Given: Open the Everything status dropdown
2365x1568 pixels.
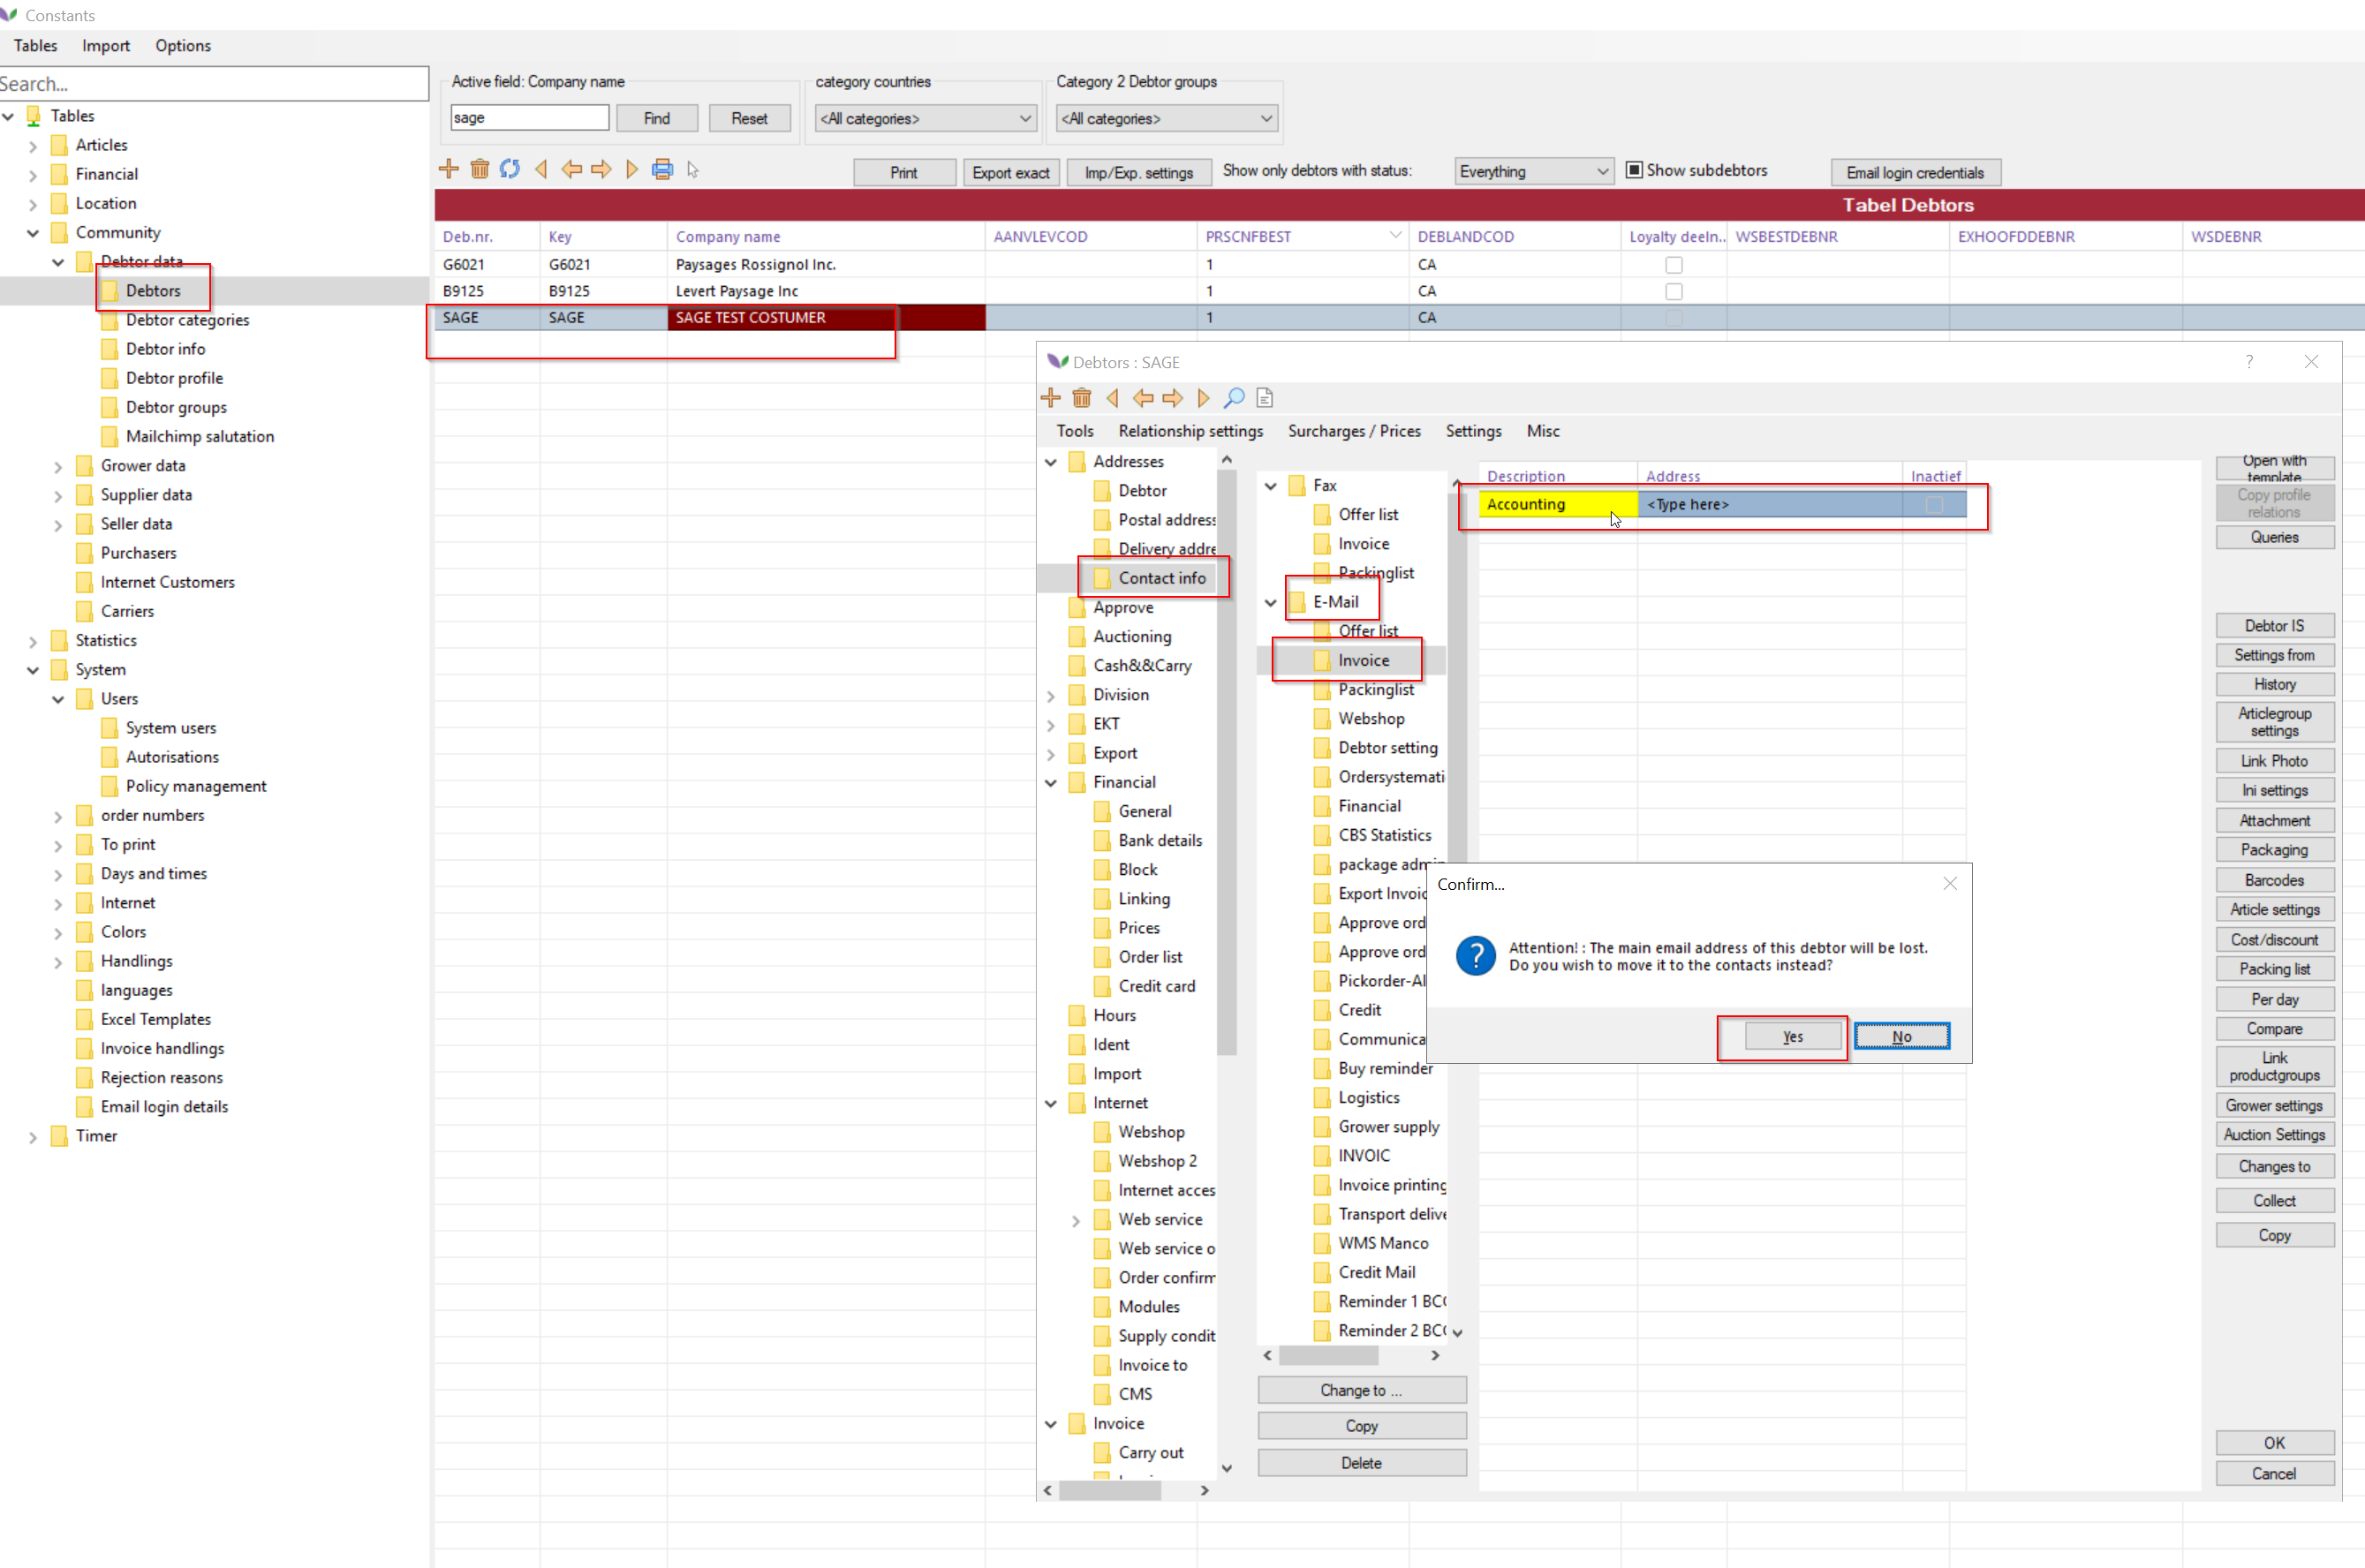Looking at the screenshot, I should 1534,172.
